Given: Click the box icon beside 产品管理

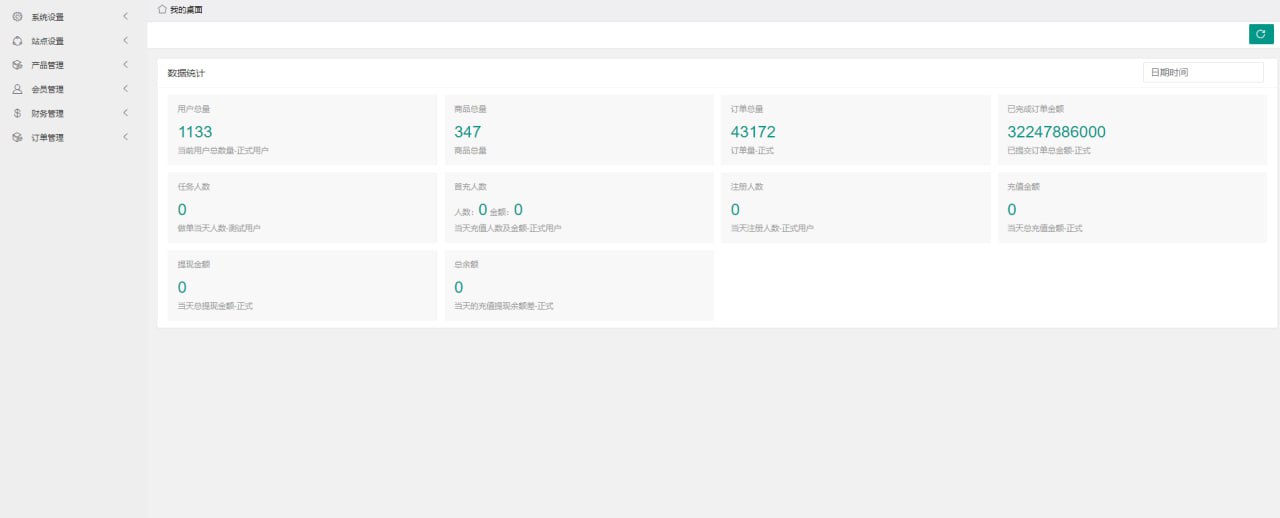Looking at the screenshot, I should coord(18,65).
